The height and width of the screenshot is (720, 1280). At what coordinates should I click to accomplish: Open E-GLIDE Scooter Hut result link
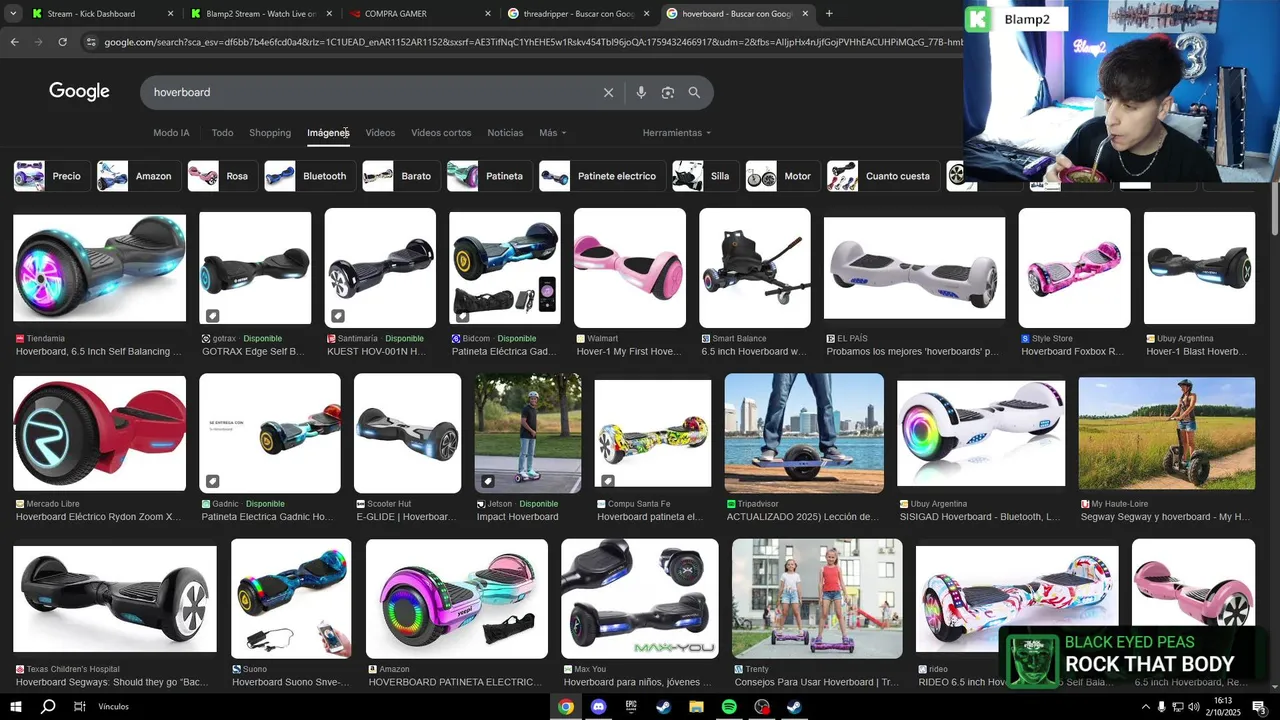(x=406, y=516)
